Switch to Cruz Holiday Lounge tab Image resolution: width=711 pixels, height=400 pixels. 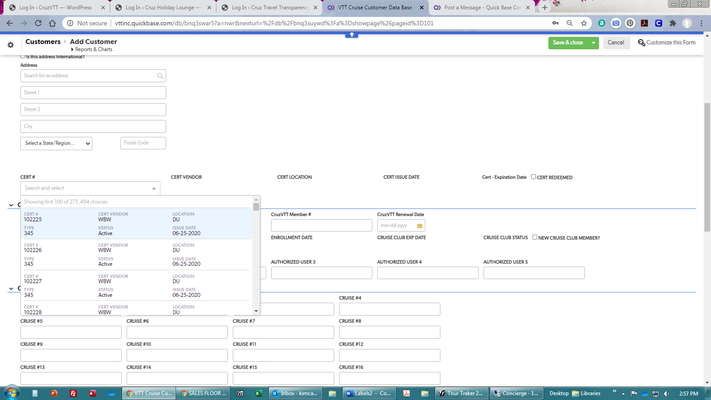point(162,7)
